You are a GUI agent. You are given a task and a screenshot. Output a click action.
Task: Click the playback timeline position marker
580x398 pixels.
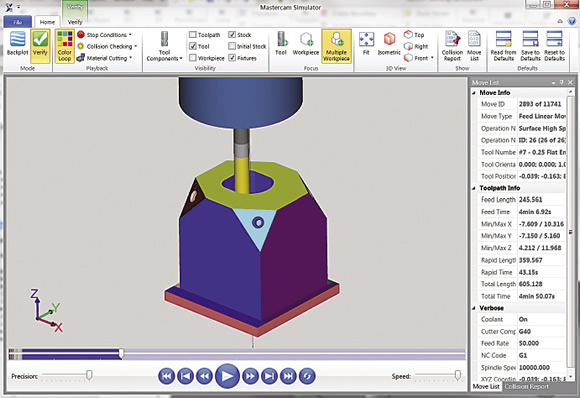[121, 354]
